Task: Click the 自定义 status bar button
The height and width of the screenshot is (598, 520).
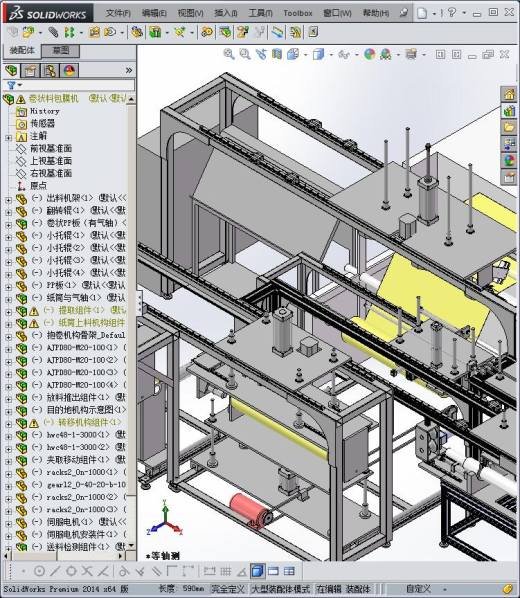Action: coord(419,589)
